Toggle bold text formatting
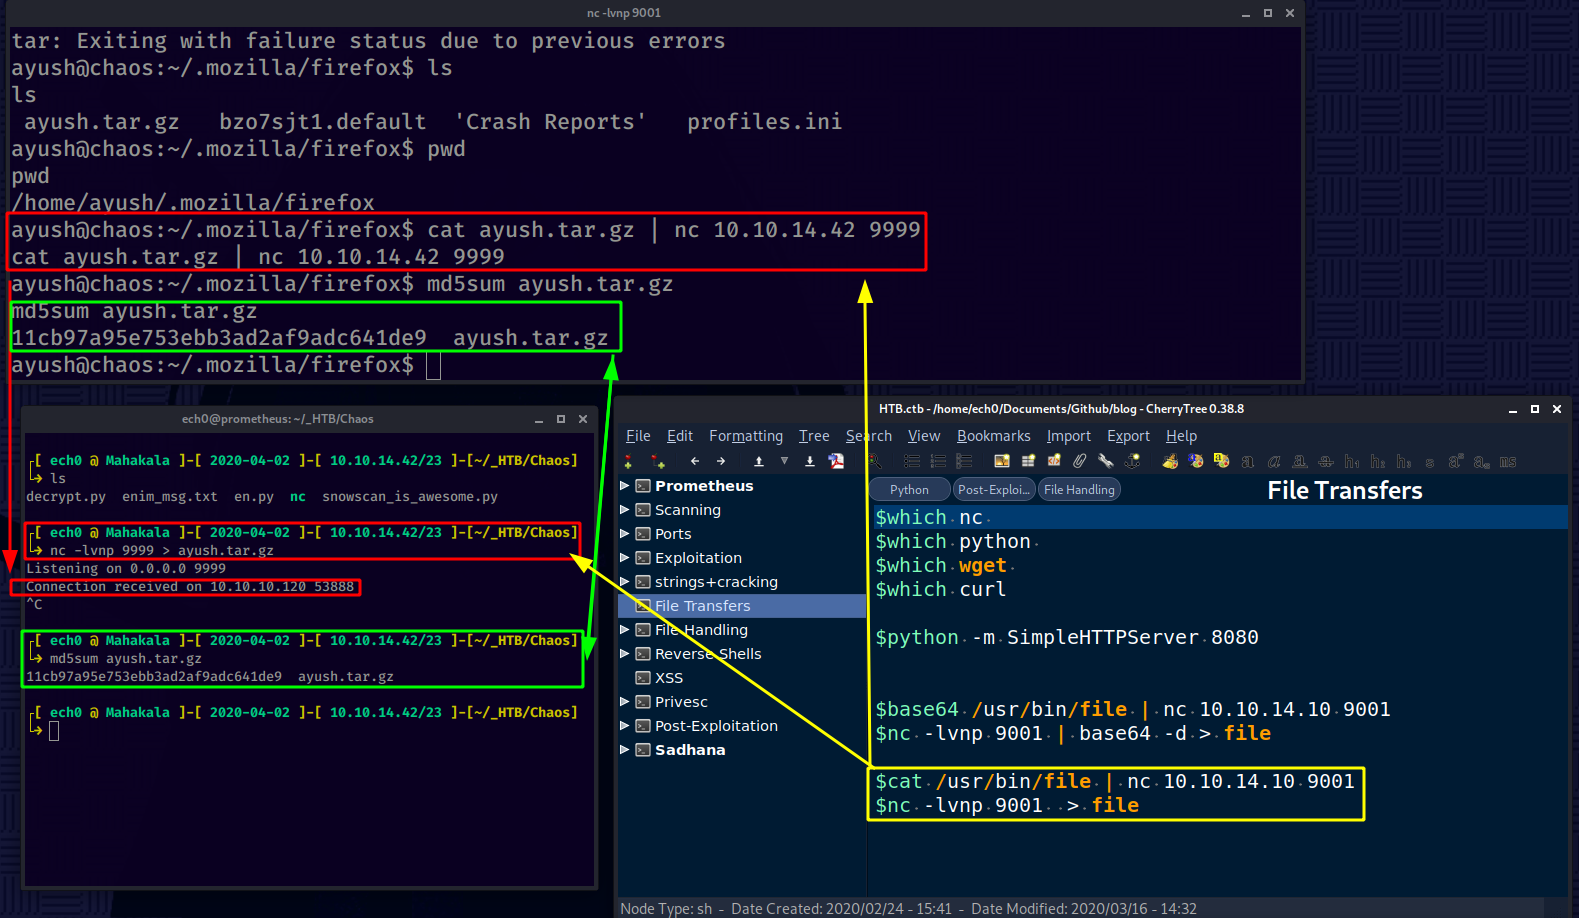The width and height of the screenshot is (1579, 918). point(1248,461)
